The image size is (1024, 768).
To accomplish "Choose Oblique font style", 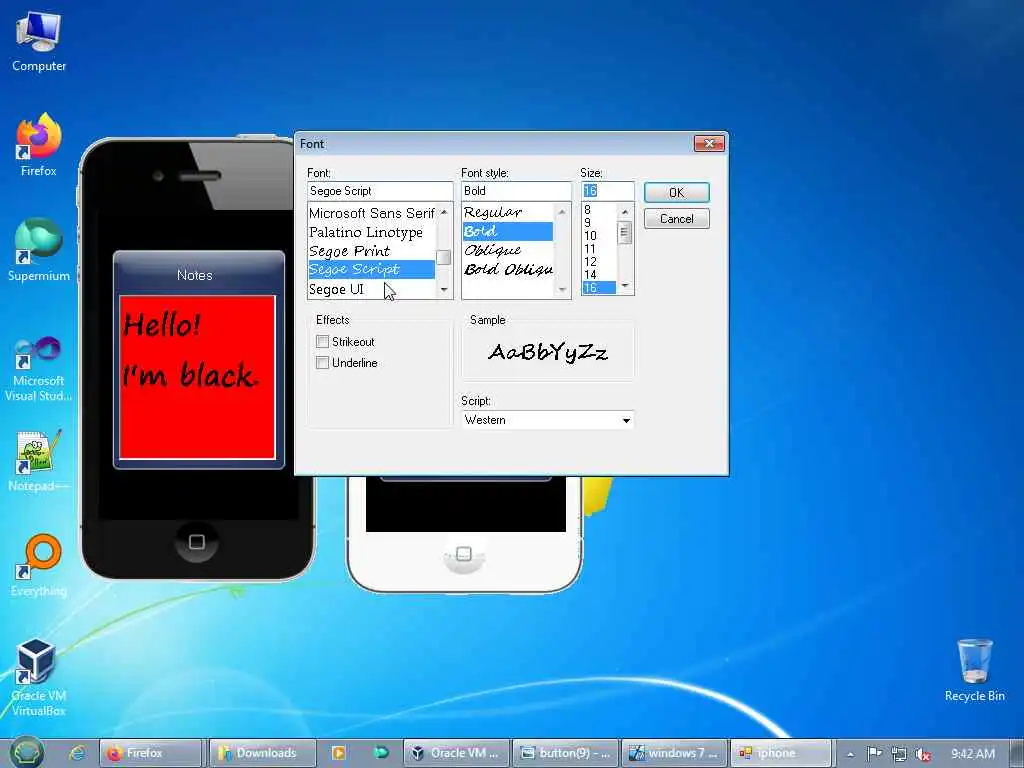I will [508, 250].
